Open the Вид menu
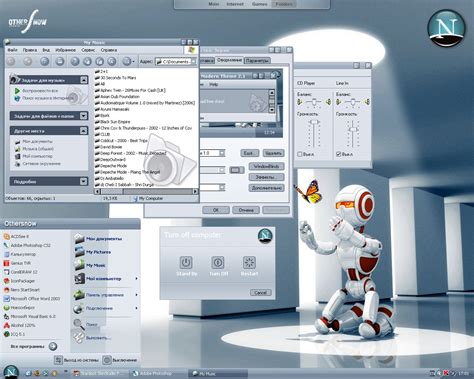 tap(46, 50)
